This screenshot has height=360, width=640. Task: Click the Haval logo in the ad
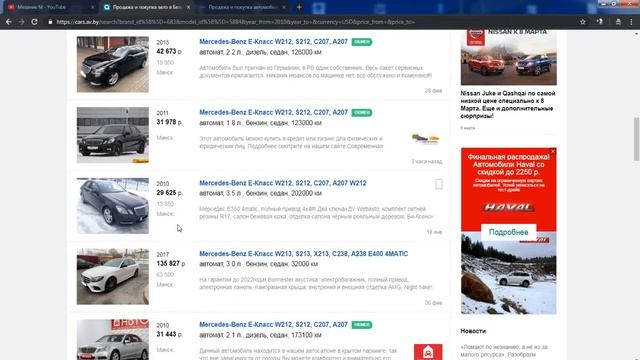pyautogui.click(x=509, y=207)
